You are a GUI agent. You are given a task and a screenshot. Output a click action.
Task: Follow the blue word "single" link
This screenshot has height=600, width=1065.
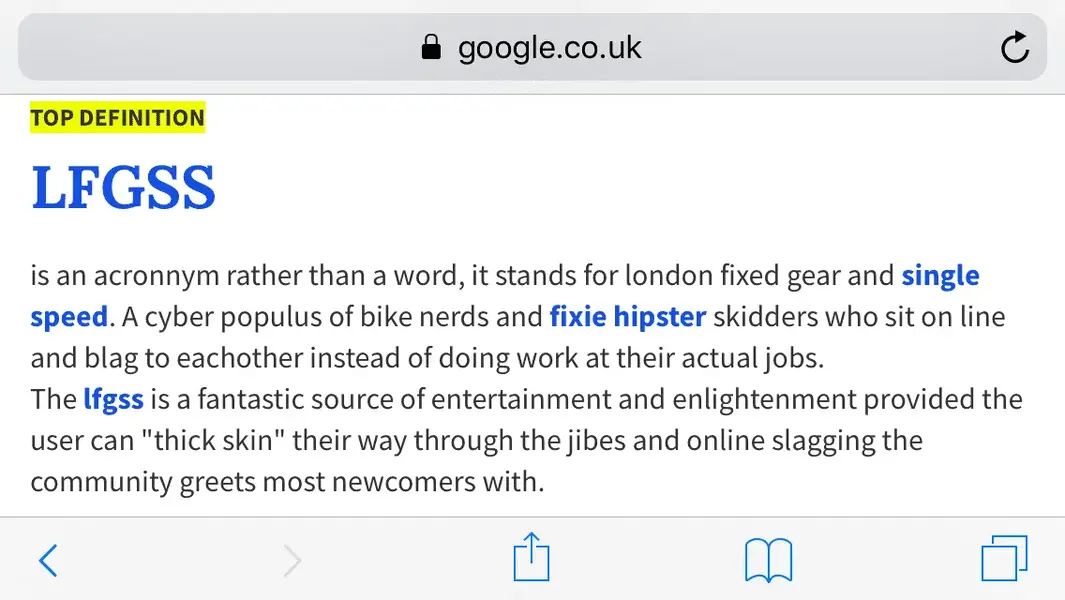click(940, 276)
